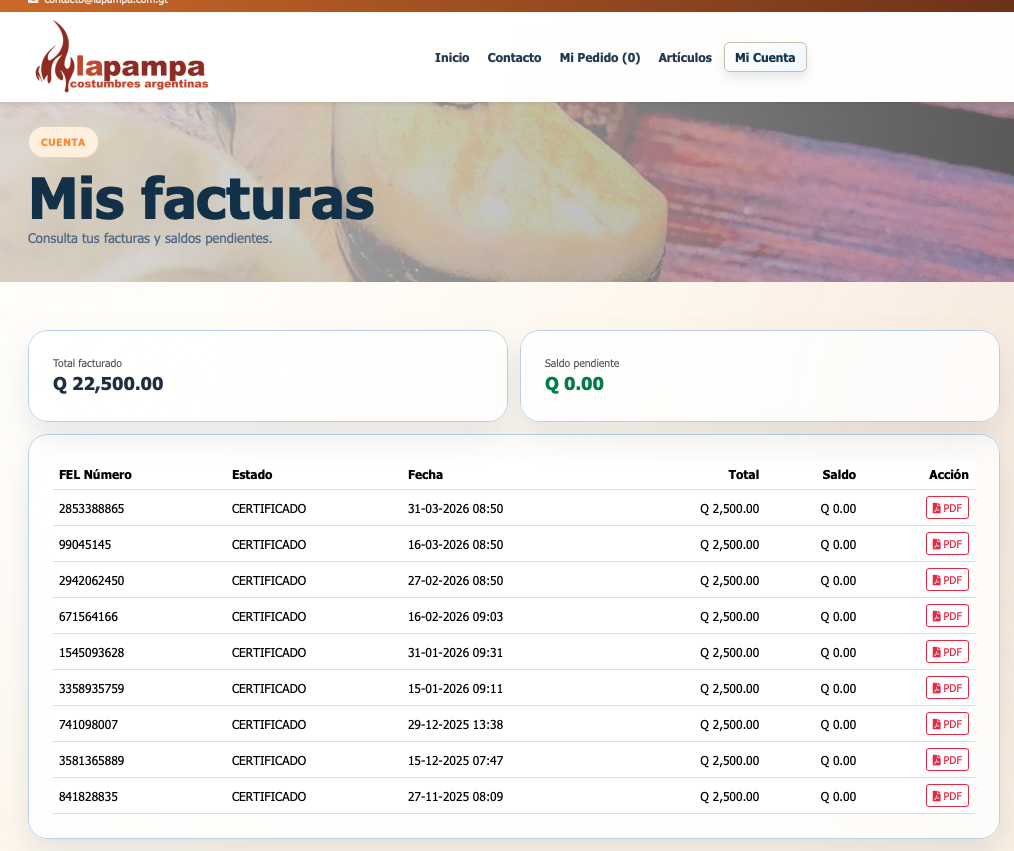
Task: Download PDF for invoice 99045145
Action: click(946, 543)
